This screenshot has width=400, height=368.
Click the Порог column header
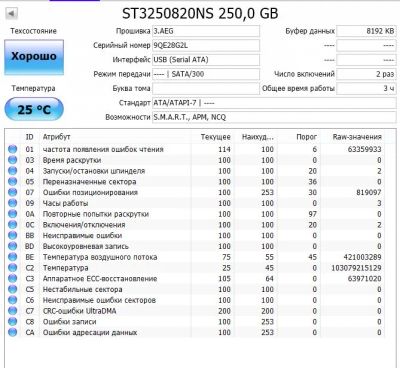306,137
